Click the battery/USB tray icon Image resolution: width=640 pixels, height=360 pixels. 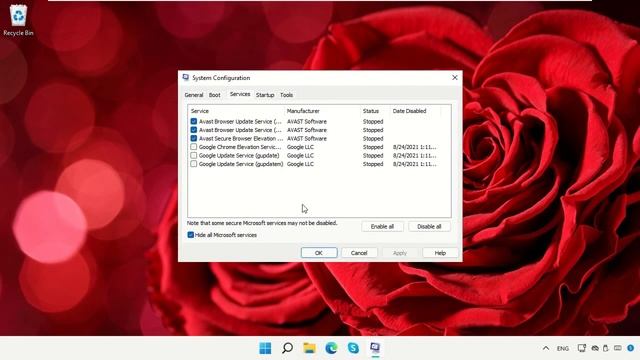pos(606,348)
